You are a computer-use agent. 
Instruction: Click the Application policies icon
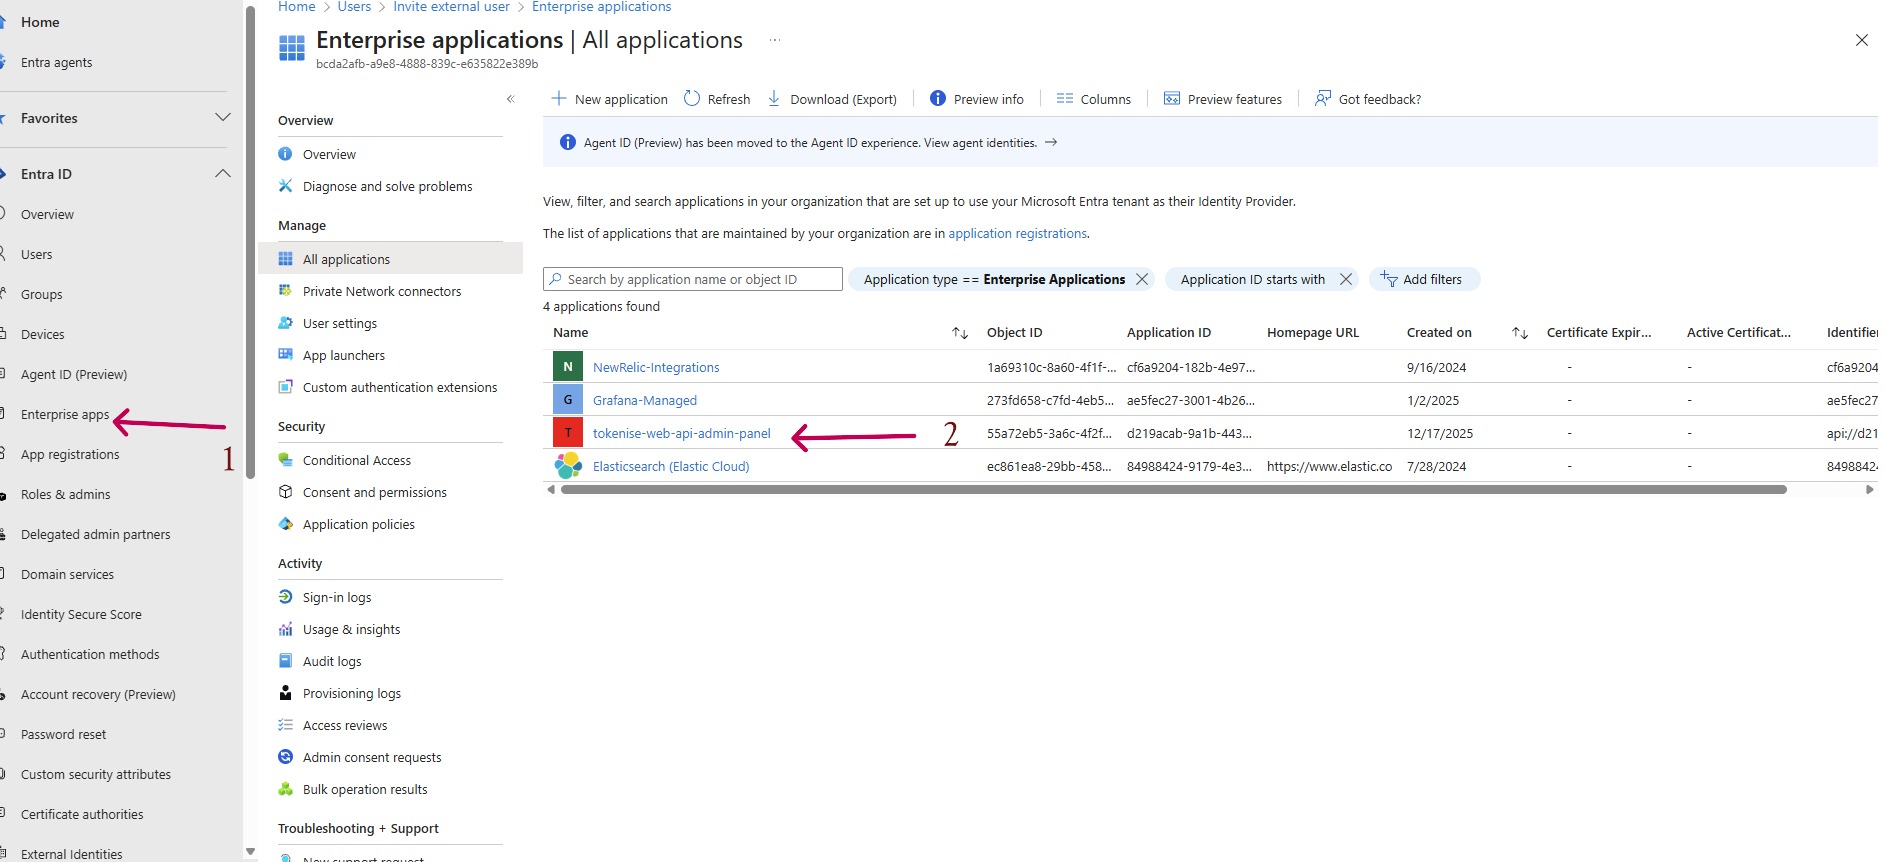click(x=285, y=524)
